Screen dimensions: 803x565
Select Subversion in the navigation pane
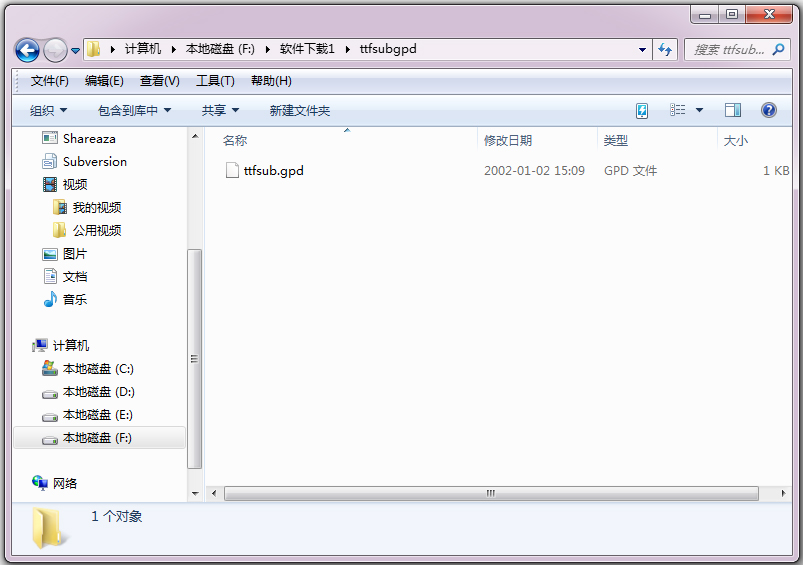84,161
